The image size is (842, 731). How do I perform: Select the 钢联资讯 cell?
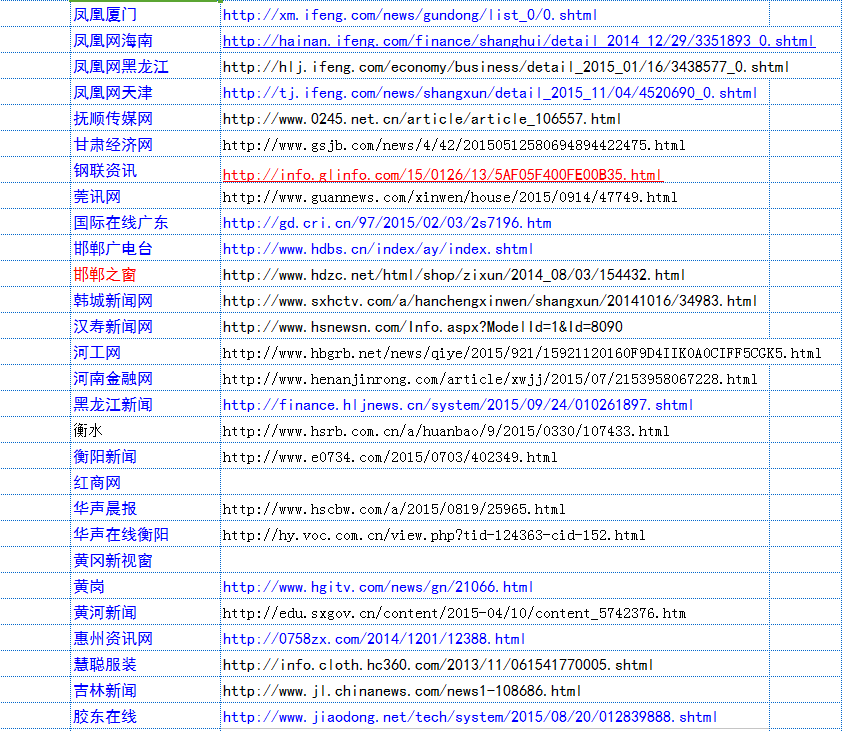click(146, 170)
